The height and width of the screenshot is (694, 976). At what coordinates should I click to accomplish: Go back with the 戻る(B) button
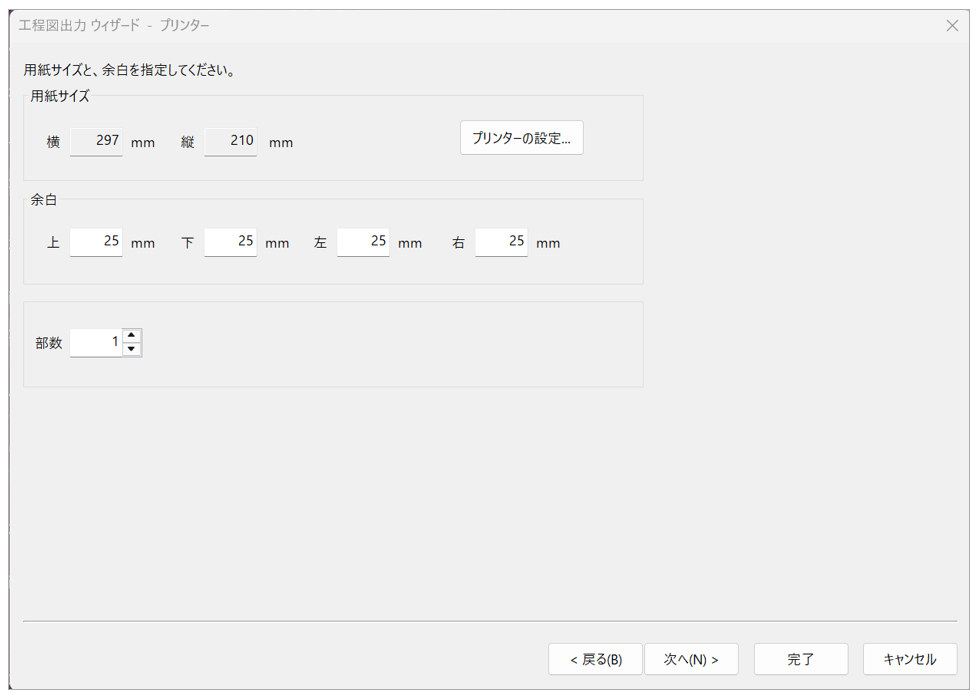tap(595, 659)
